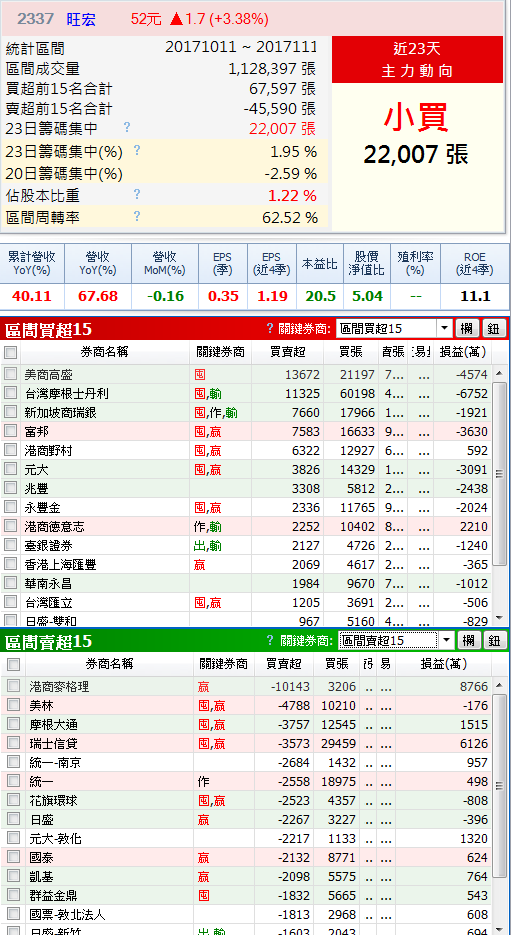Sort sell table by 券商名稱 column

[x=110, y=664]
